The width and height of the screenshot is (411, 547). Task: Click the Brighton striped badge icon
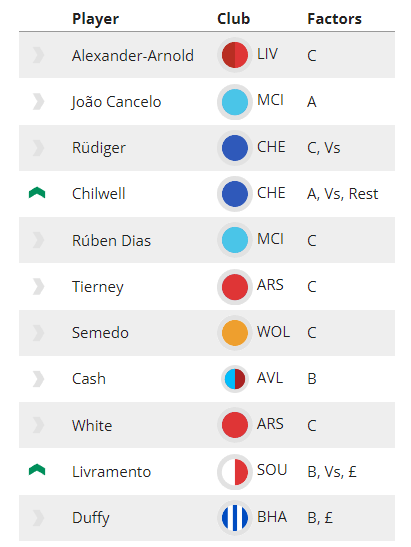[235, 517]
